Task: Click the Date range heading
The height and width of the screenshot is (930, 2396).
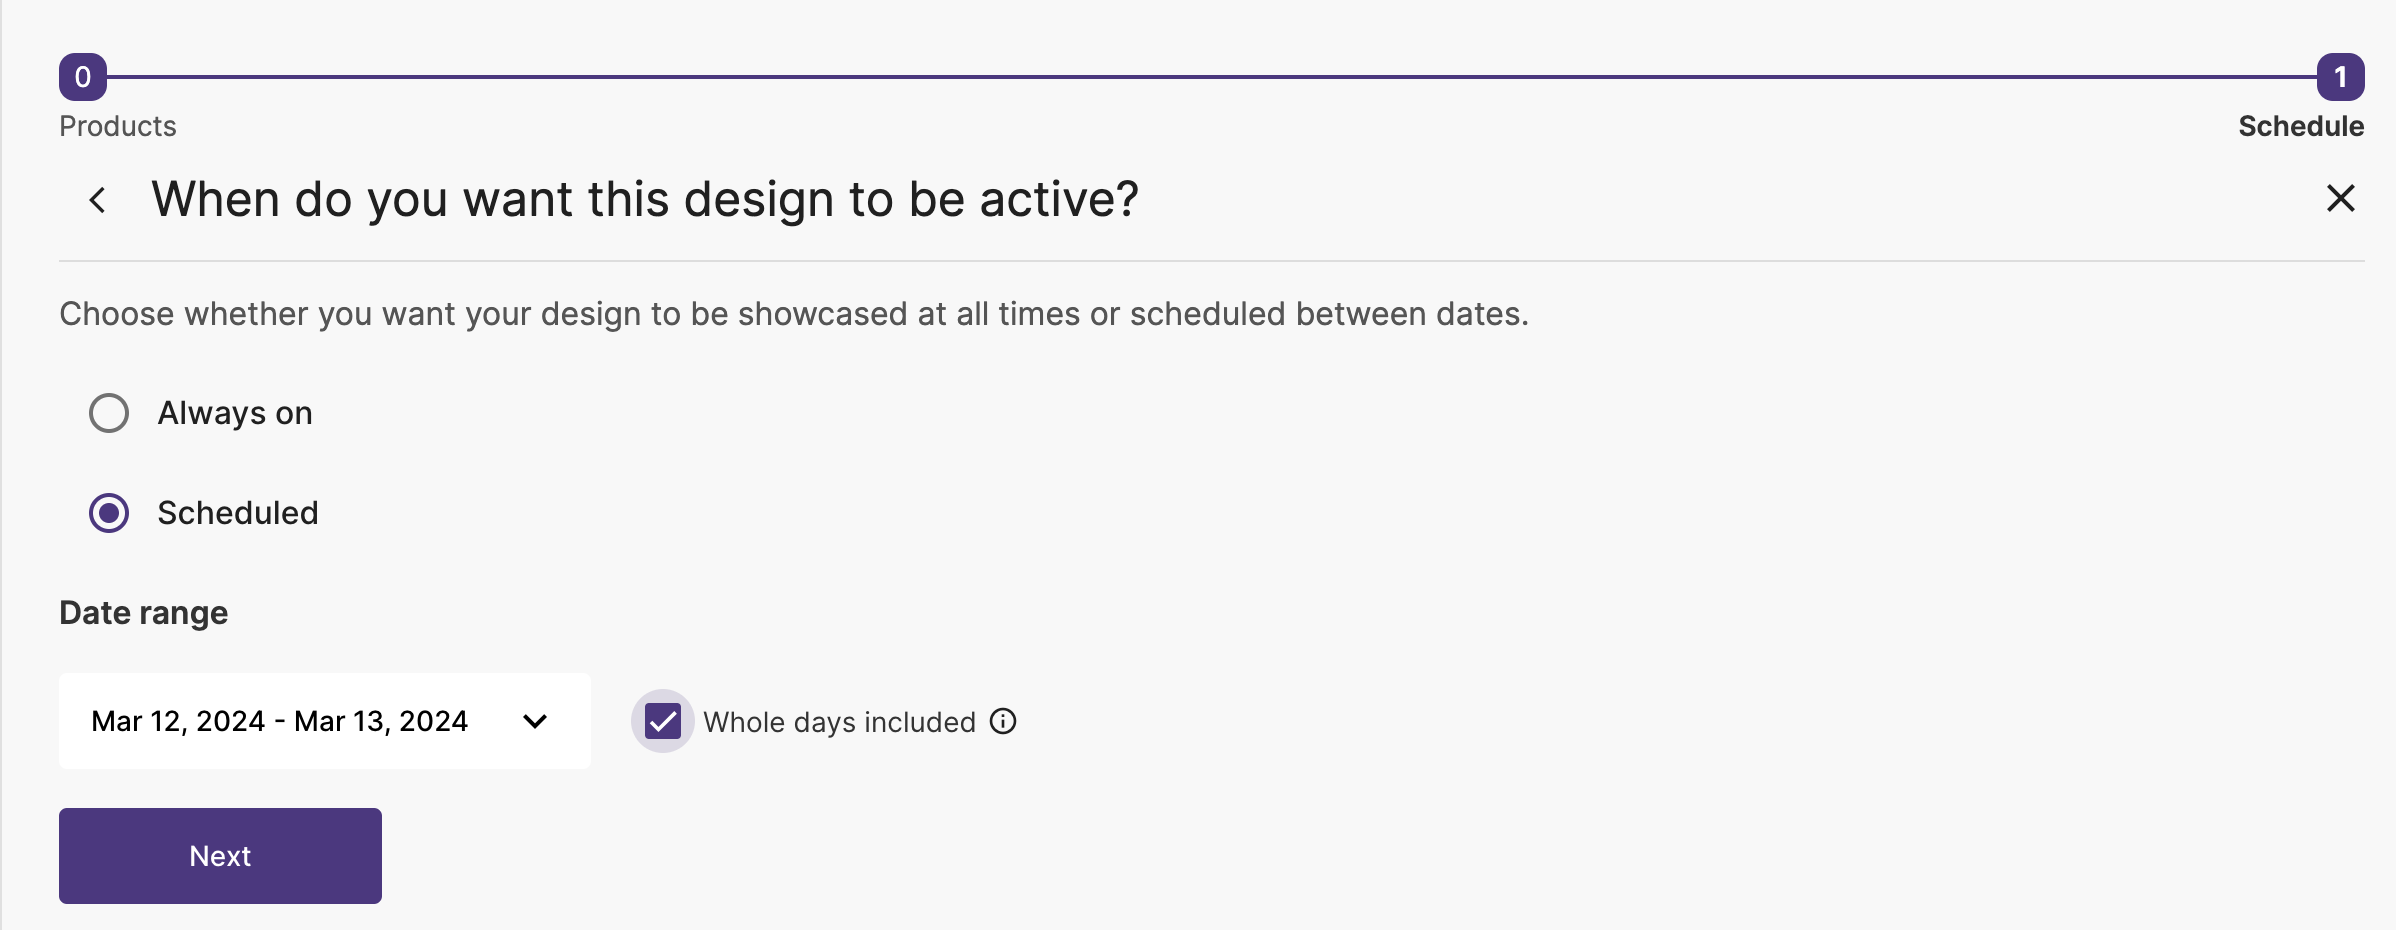Action: [144, 613]
